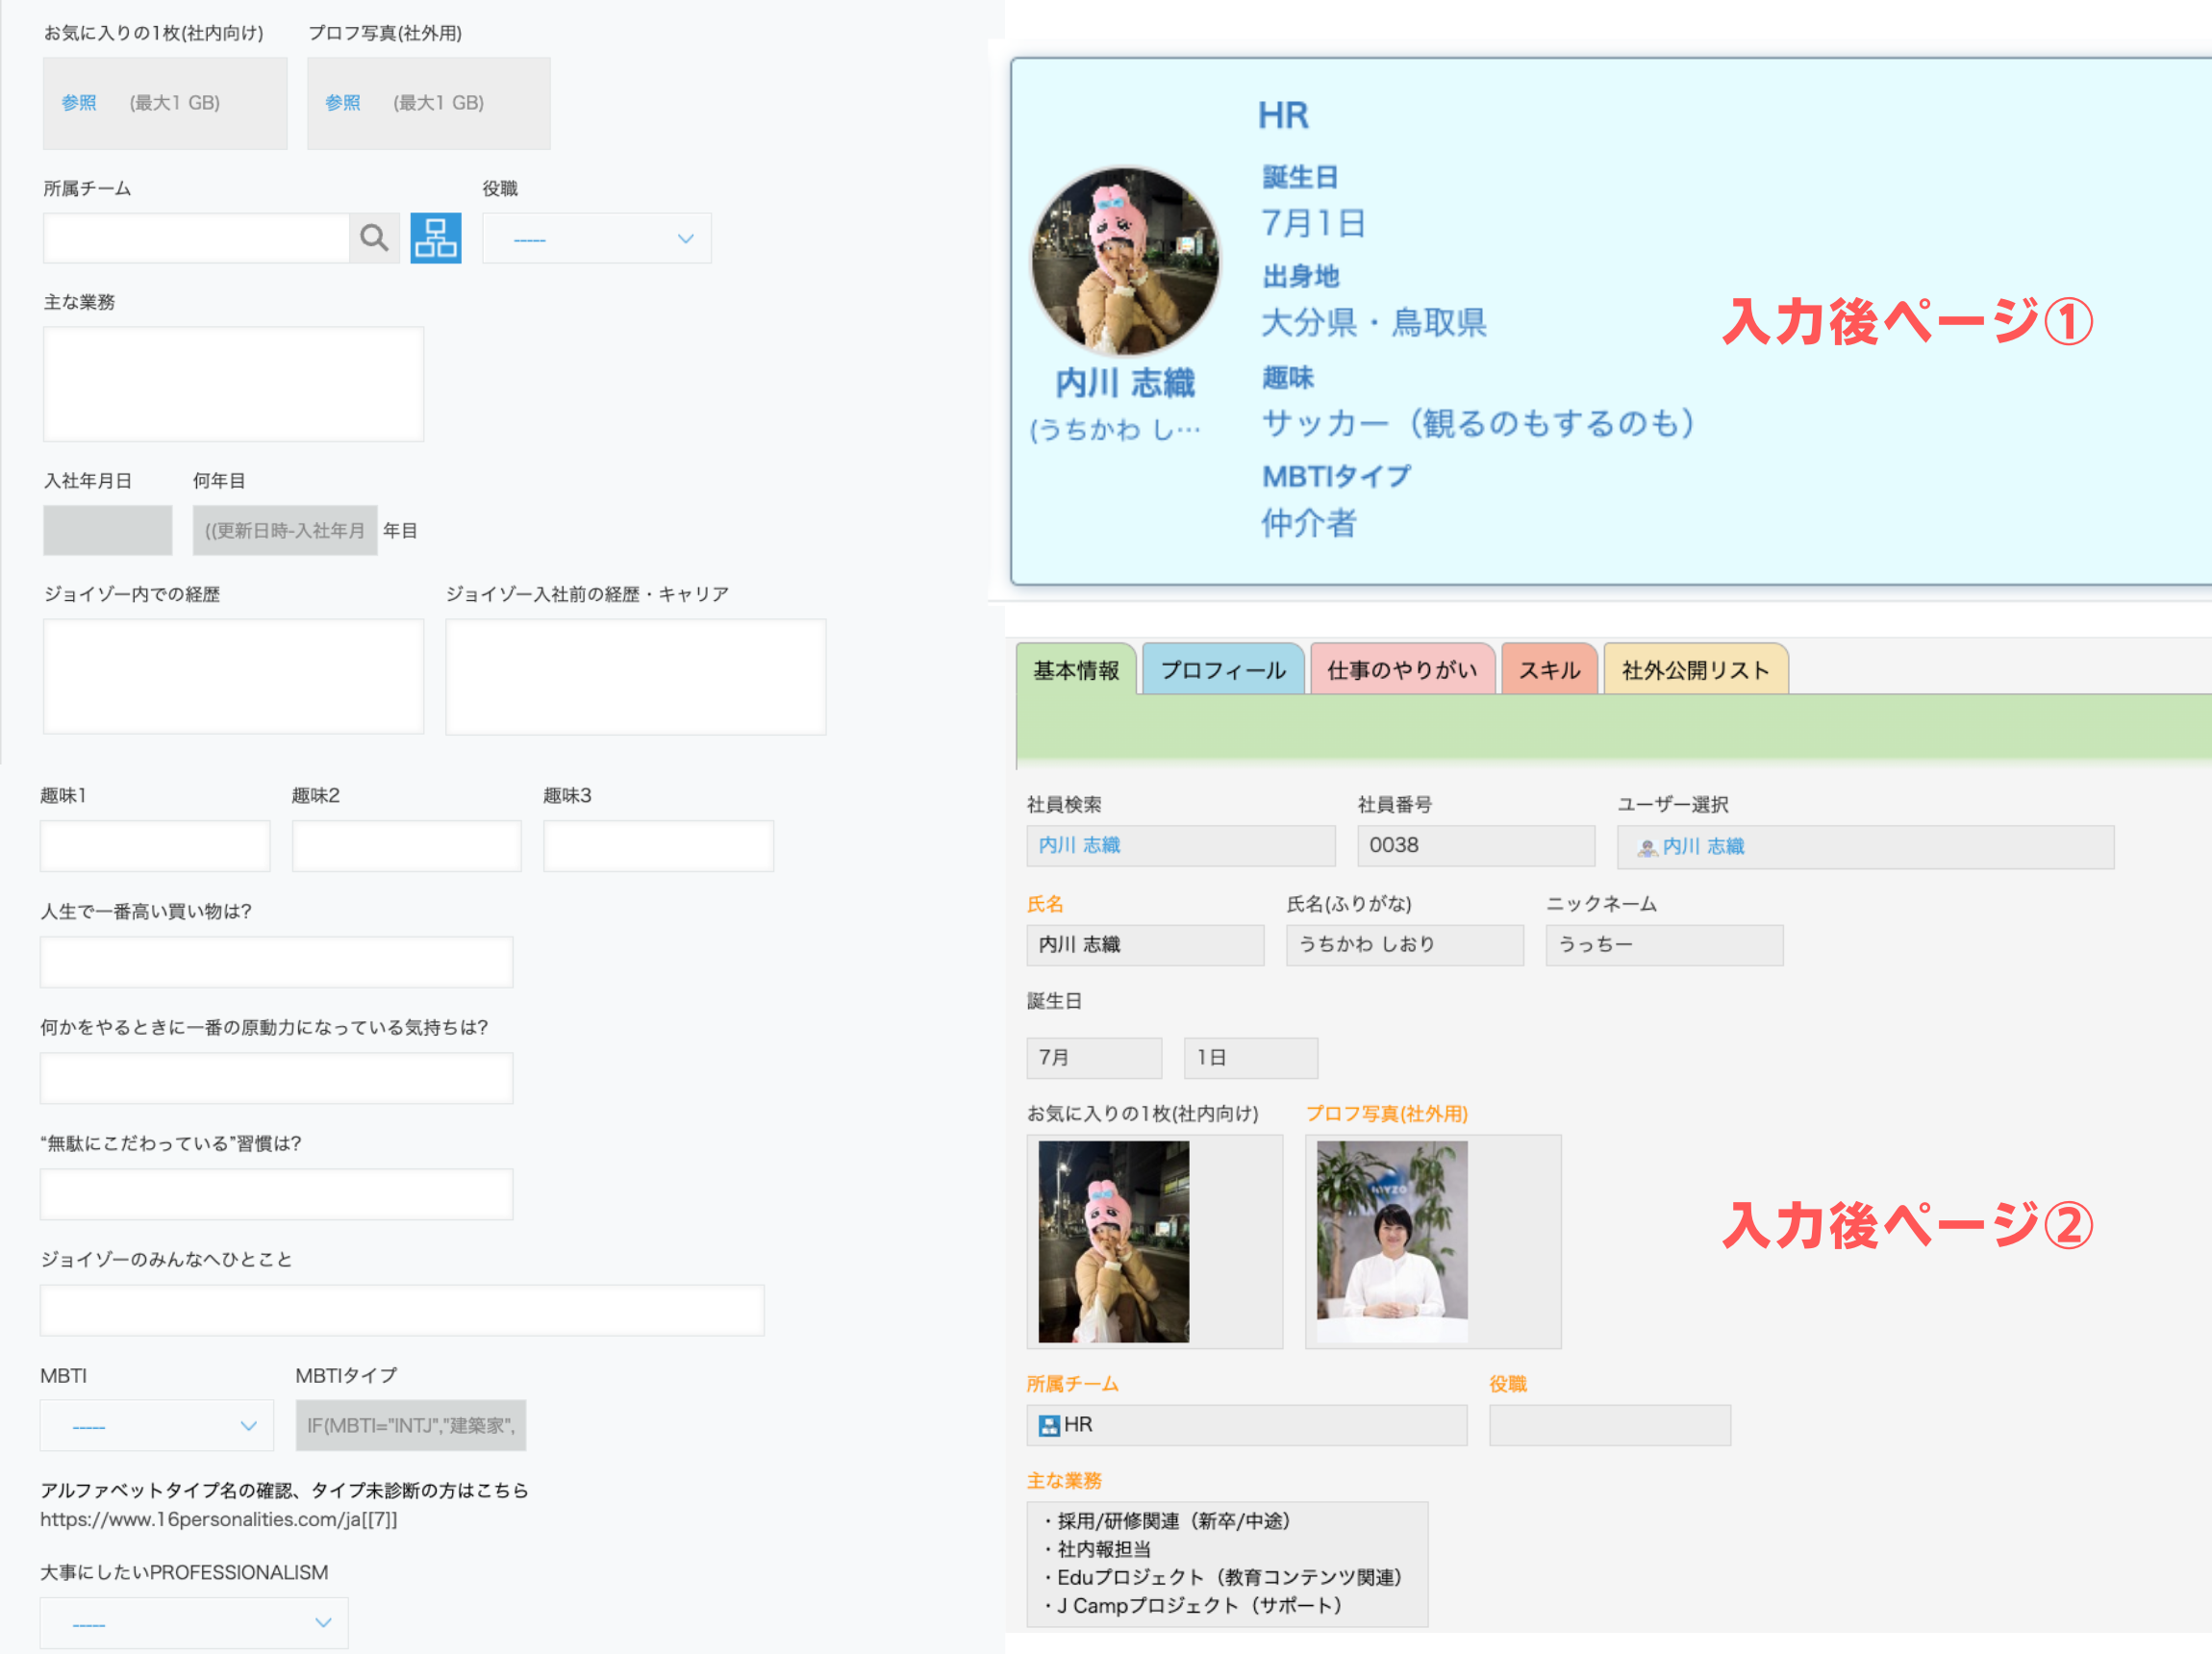The width and height of the screenshot is (2212, 1654).
Task: Expand the 大事にしたいPROFESSIONALISM dropdown
Action: click(194, 1623)
